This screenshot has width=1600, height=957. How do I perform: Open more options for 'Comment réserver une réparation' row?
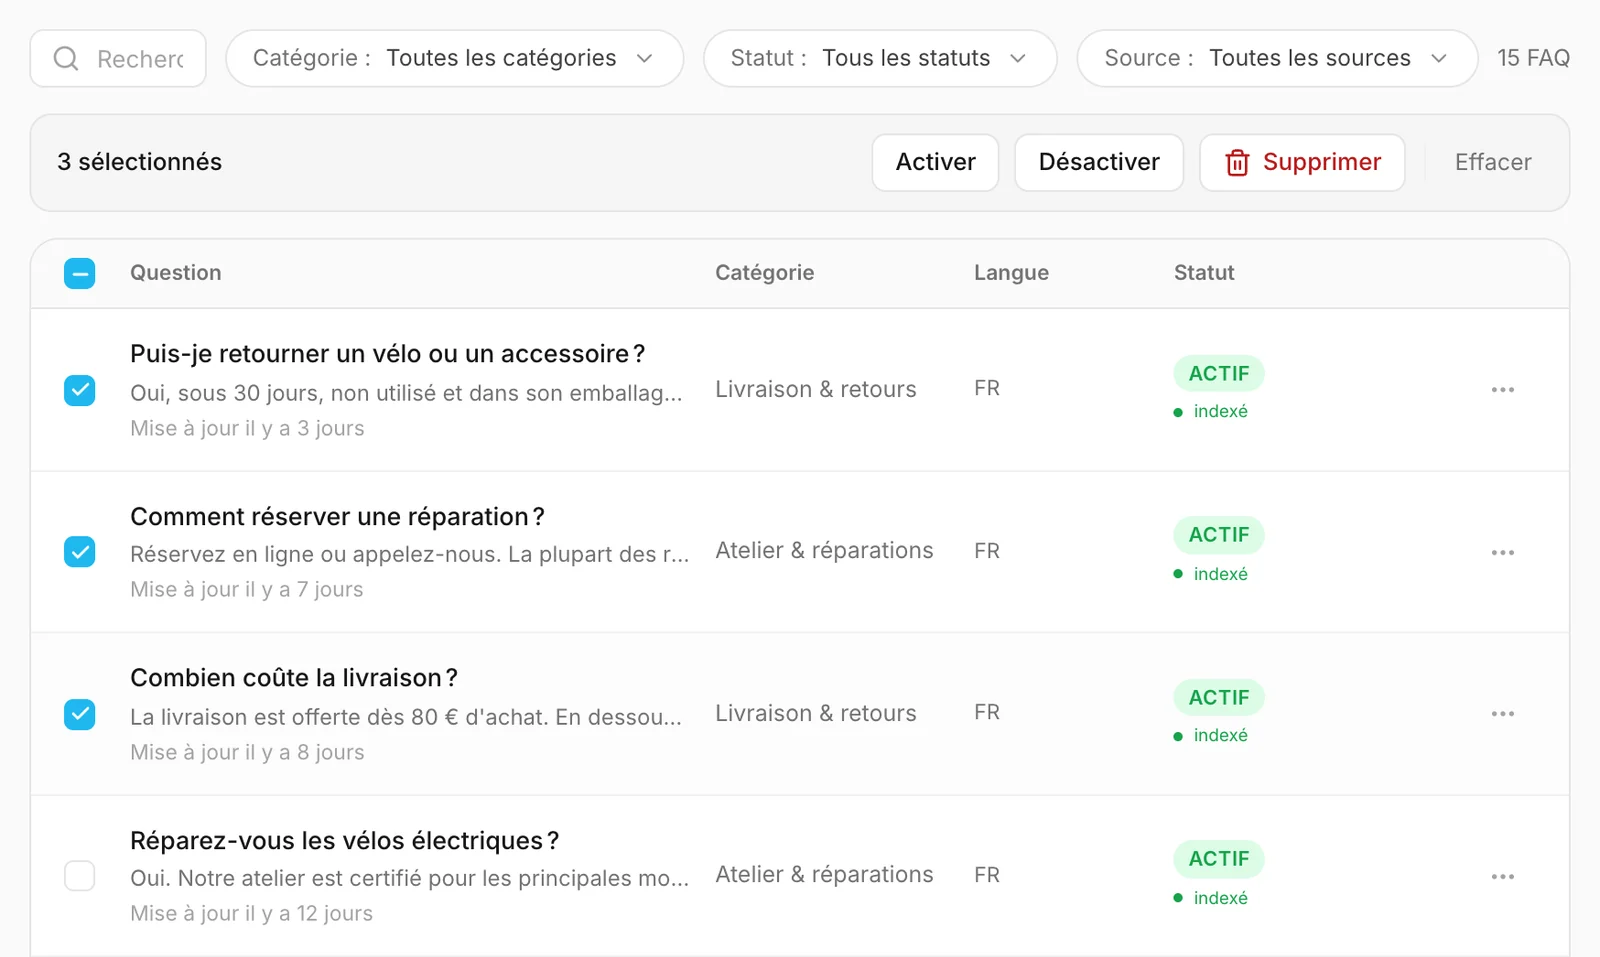(x=1502, y=552)
